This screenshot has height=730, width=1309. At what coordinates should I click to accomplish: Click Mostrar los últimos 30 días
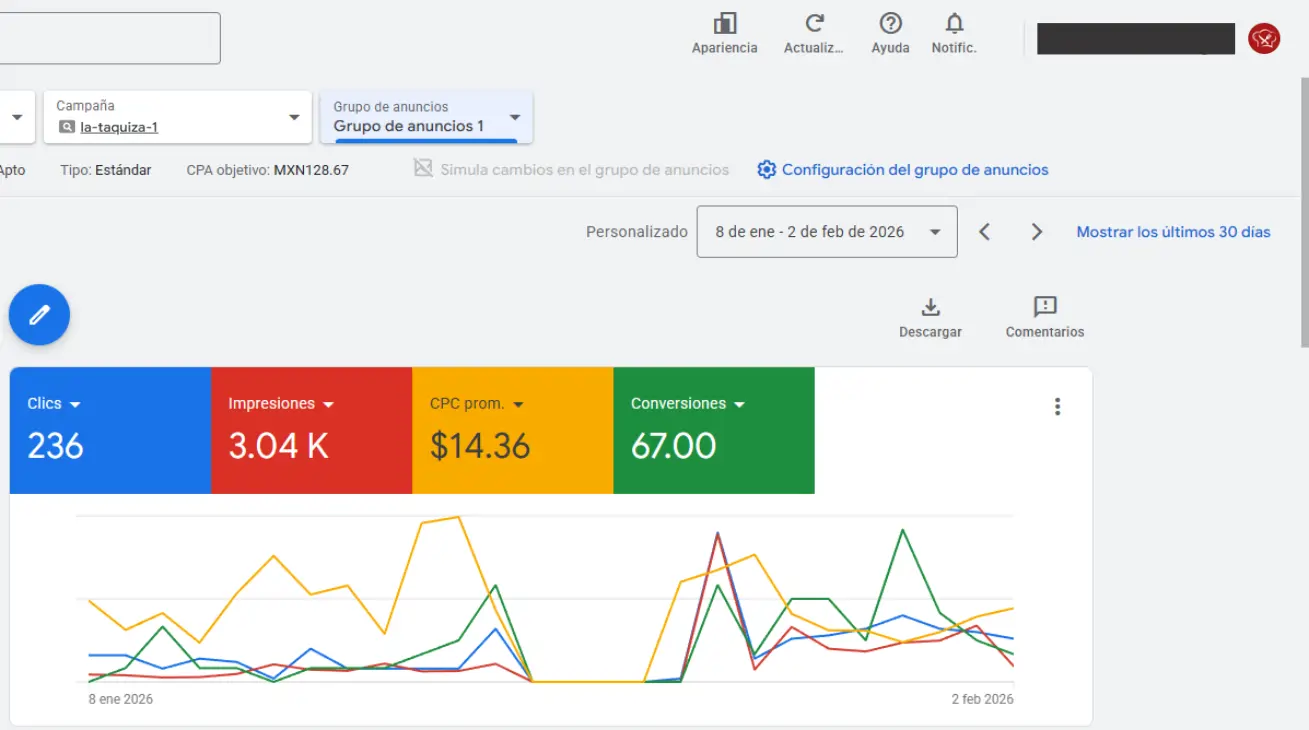[x=1173, y=232]
